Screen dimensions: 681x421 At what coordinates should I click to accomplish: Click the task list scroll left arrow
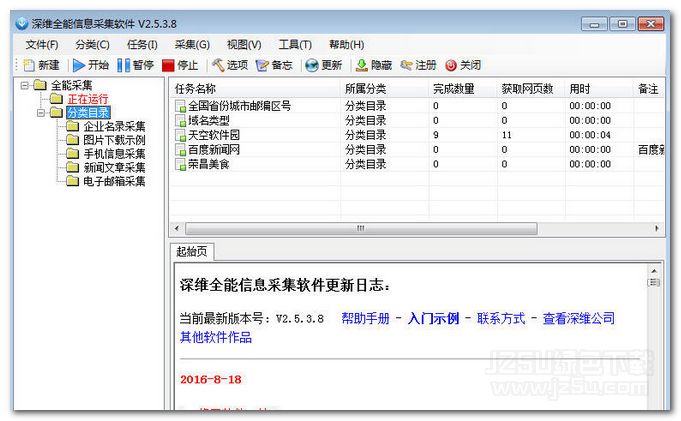pyautogui.click(x=176, y=228)
